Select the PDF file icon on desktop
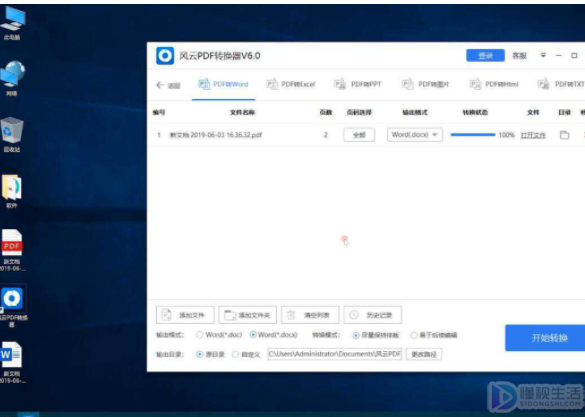585x417 pixels. (12, 251)
